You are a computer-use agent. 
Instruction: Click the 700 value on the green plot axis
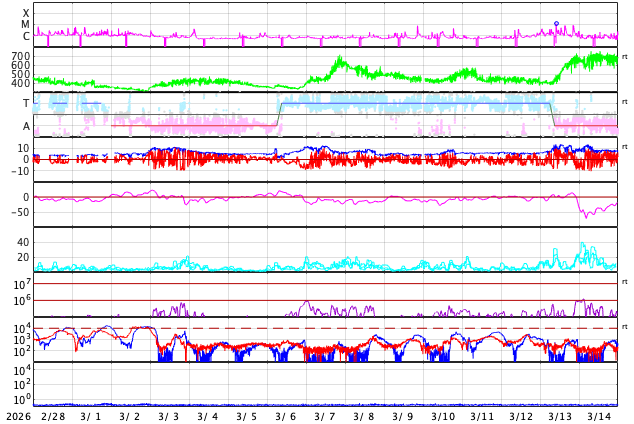coord(21,57)
